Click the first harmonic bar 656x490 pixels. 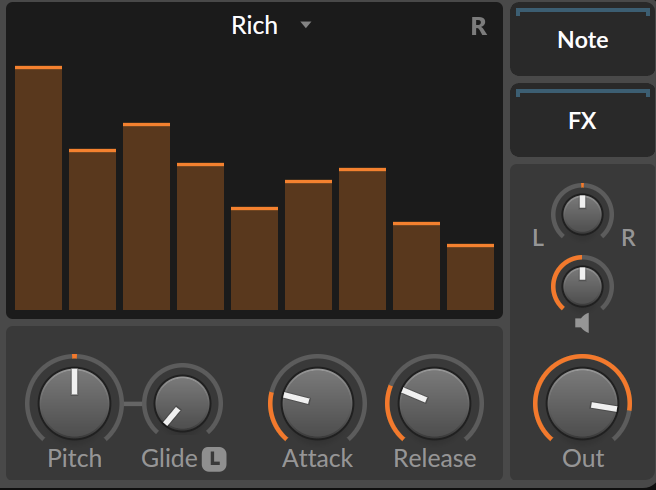tap(38, 188)
